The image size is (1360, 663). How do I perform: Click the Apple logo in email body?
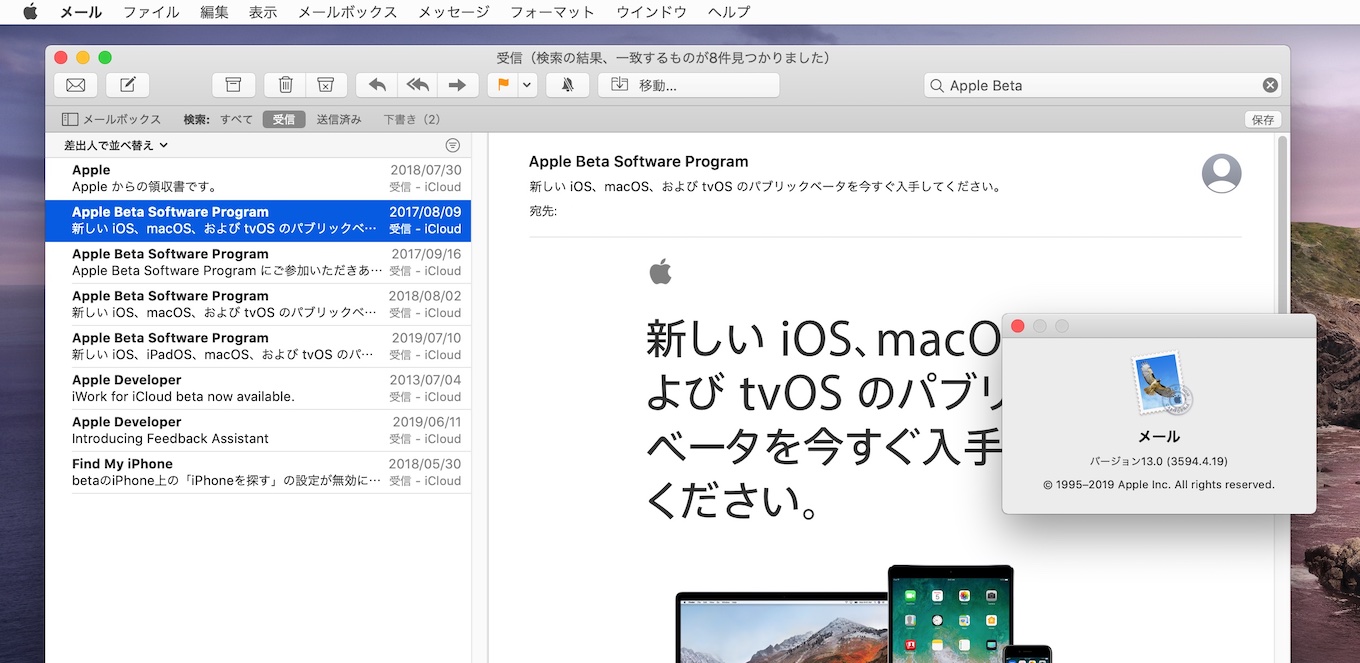[x=660, y=271]
